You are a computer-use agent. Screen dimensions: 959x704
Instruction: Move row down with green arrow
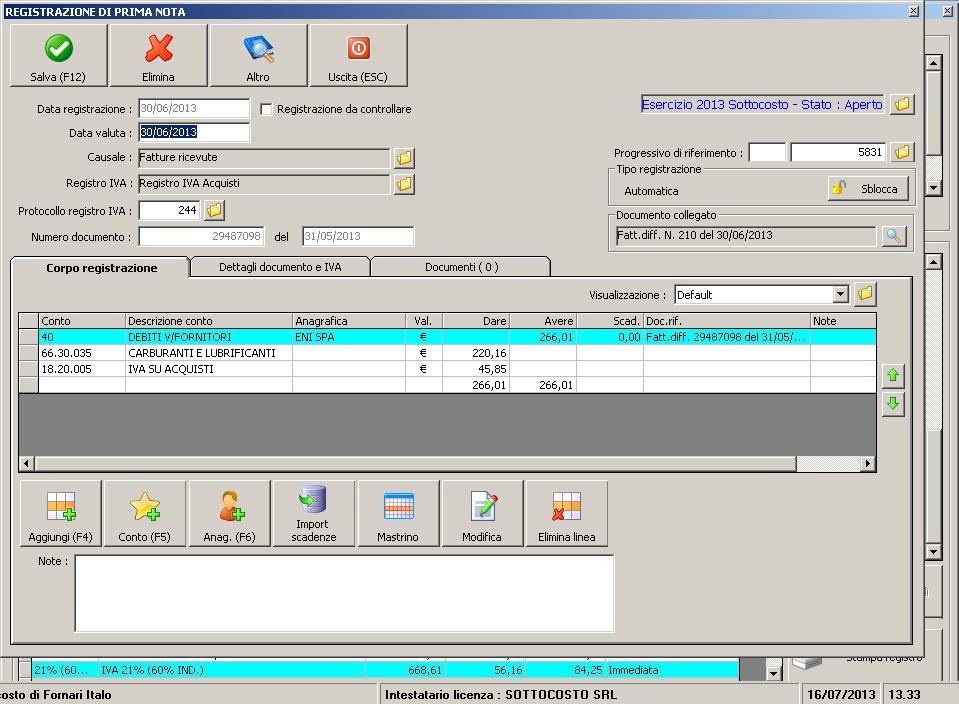pos(893,404)
